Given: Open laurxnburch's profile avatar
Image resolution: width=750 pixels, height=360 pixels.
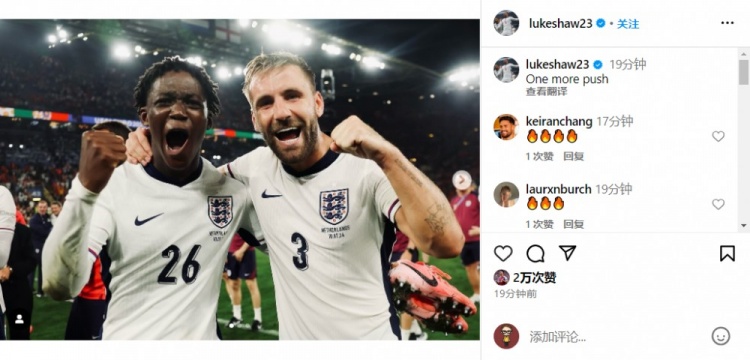Looking at the screenshot, I should [x=506, y=194].
